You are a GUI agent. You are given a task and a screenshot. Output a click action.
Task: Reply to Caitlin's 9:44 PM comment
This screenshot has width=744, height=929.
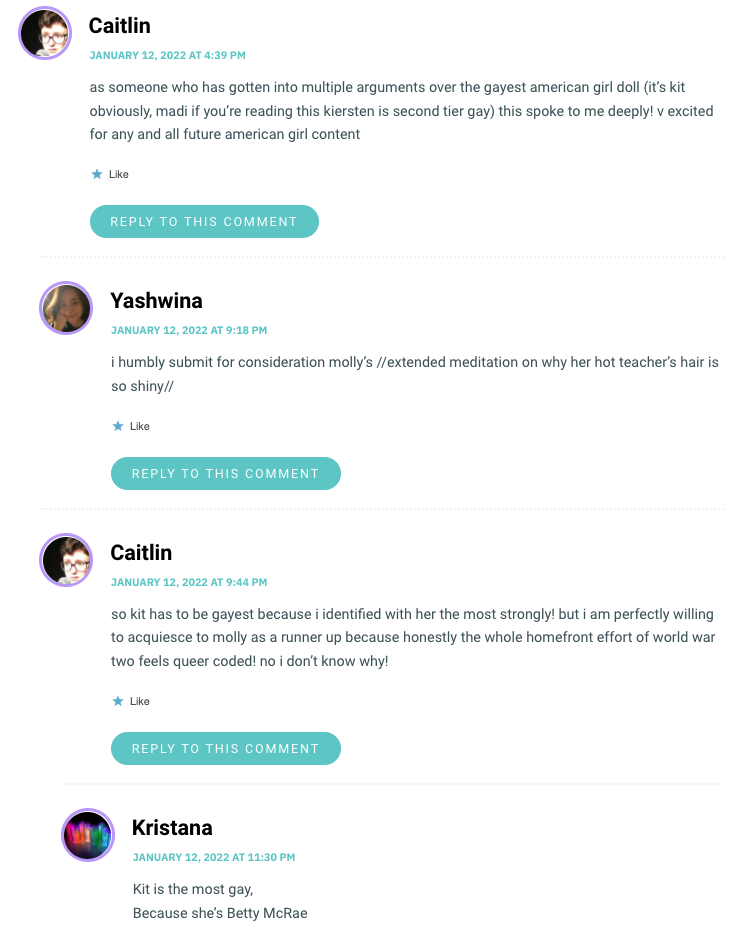pos(226,748)
